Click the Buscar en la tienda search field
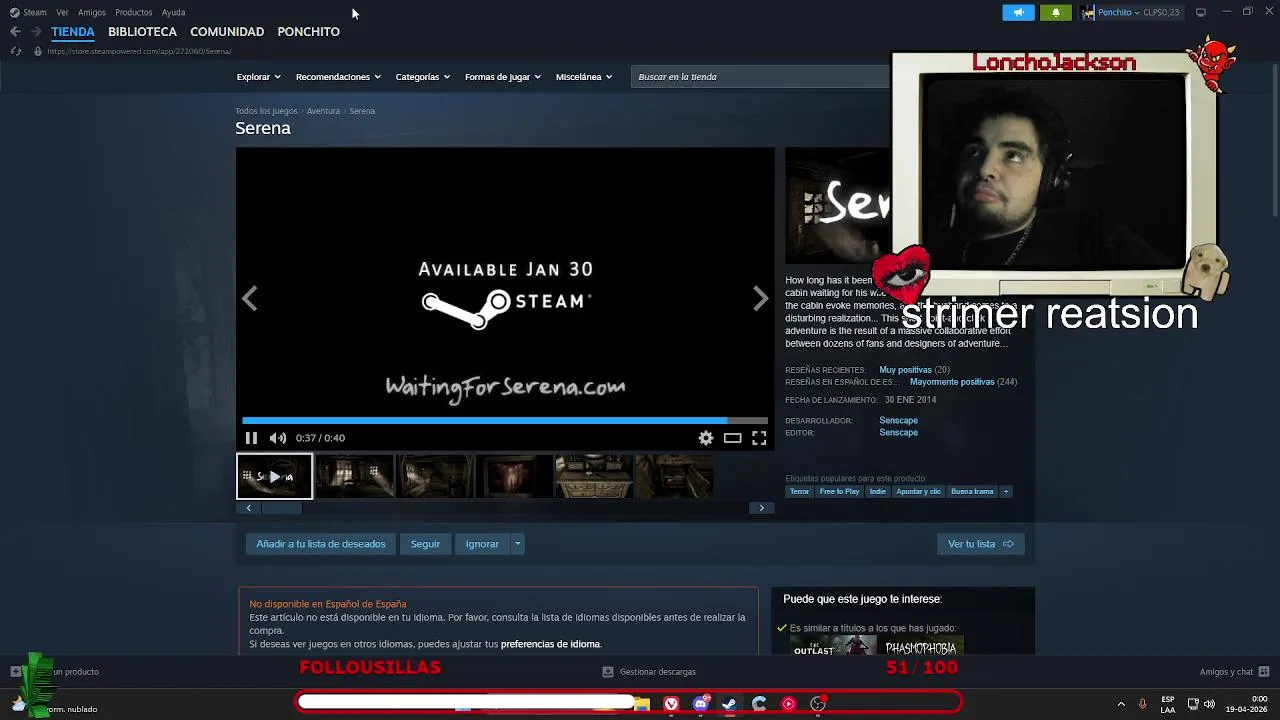1280x720 pixels. 760,77
